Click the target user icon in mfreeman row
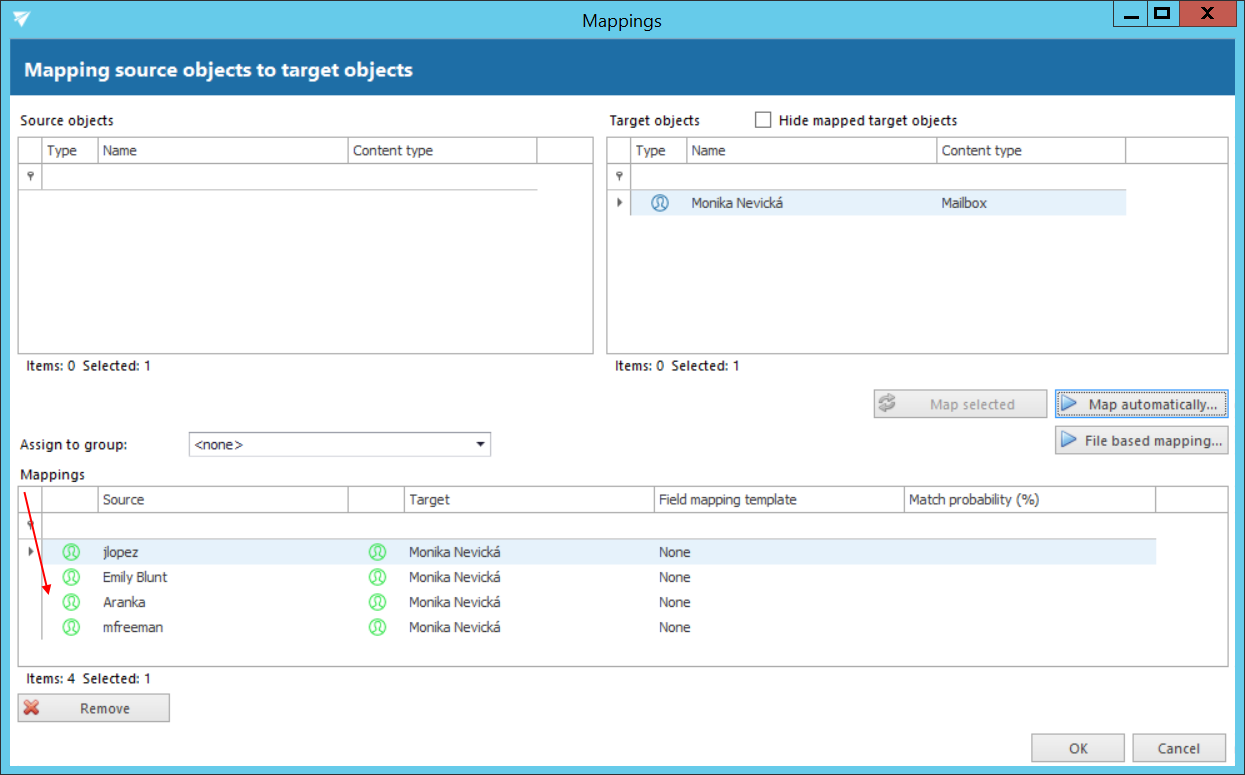This screenshot has height=775, width=1245. coord(377,627)
